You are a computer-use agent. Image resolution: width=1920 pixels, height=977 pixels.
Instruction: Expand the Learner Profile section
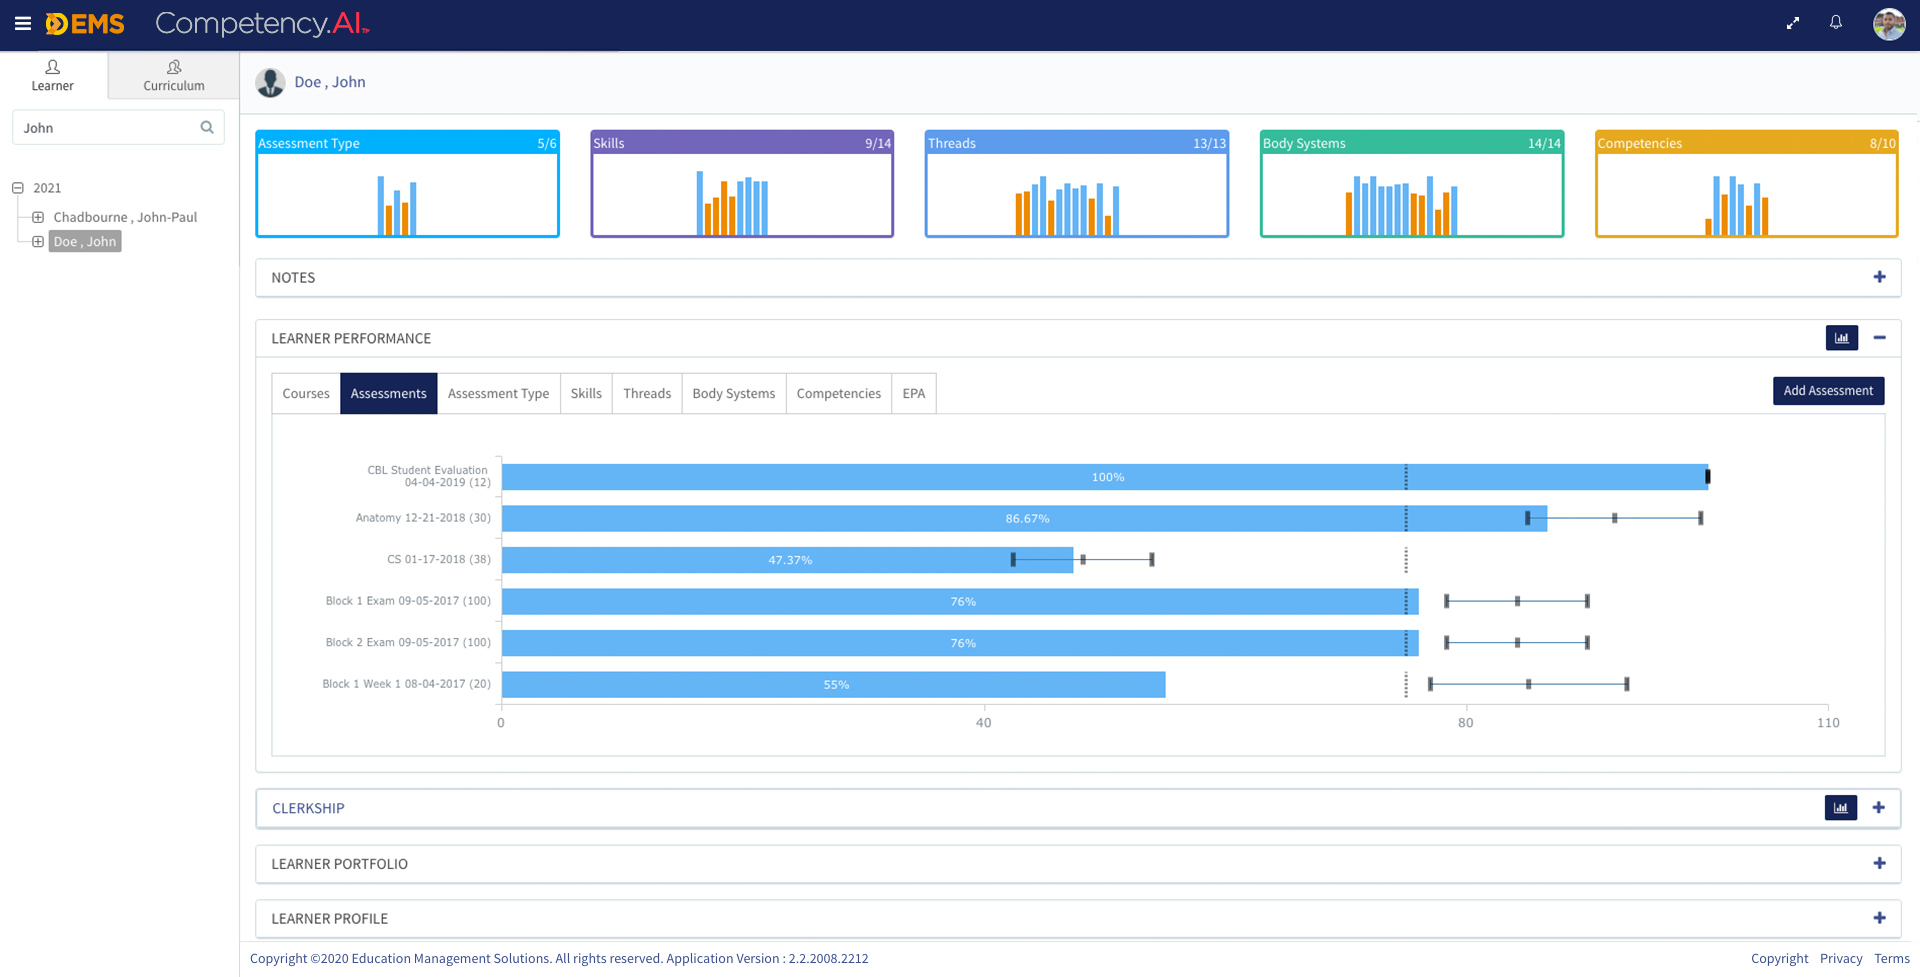click(1879, 918)
